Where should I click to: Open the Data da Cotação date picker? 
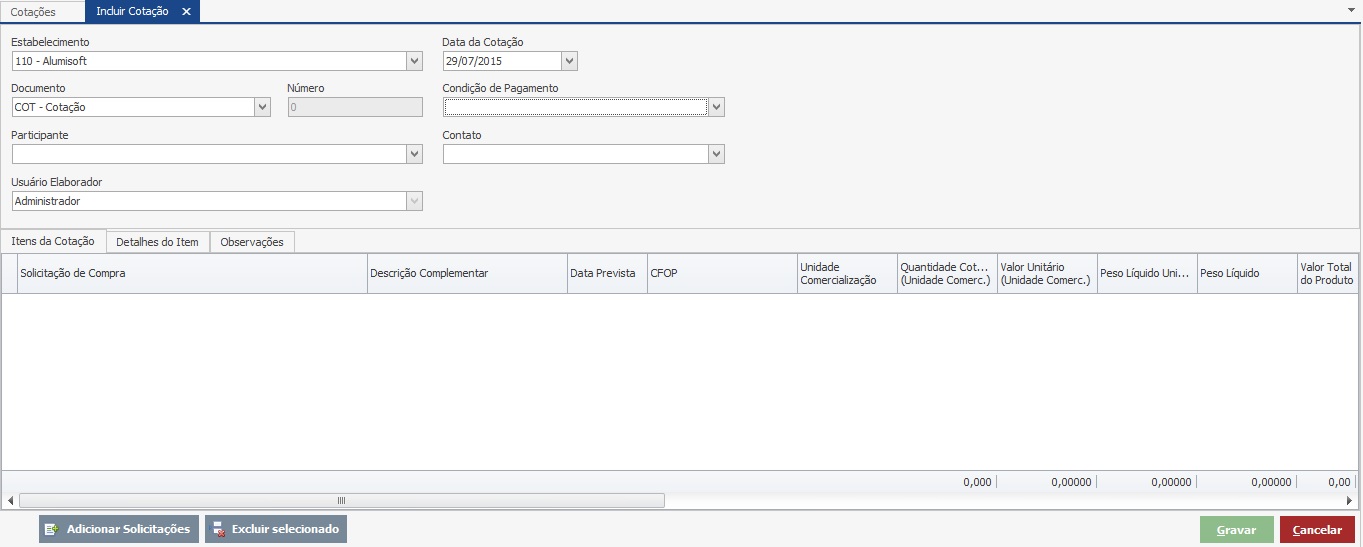pos(569,61)
